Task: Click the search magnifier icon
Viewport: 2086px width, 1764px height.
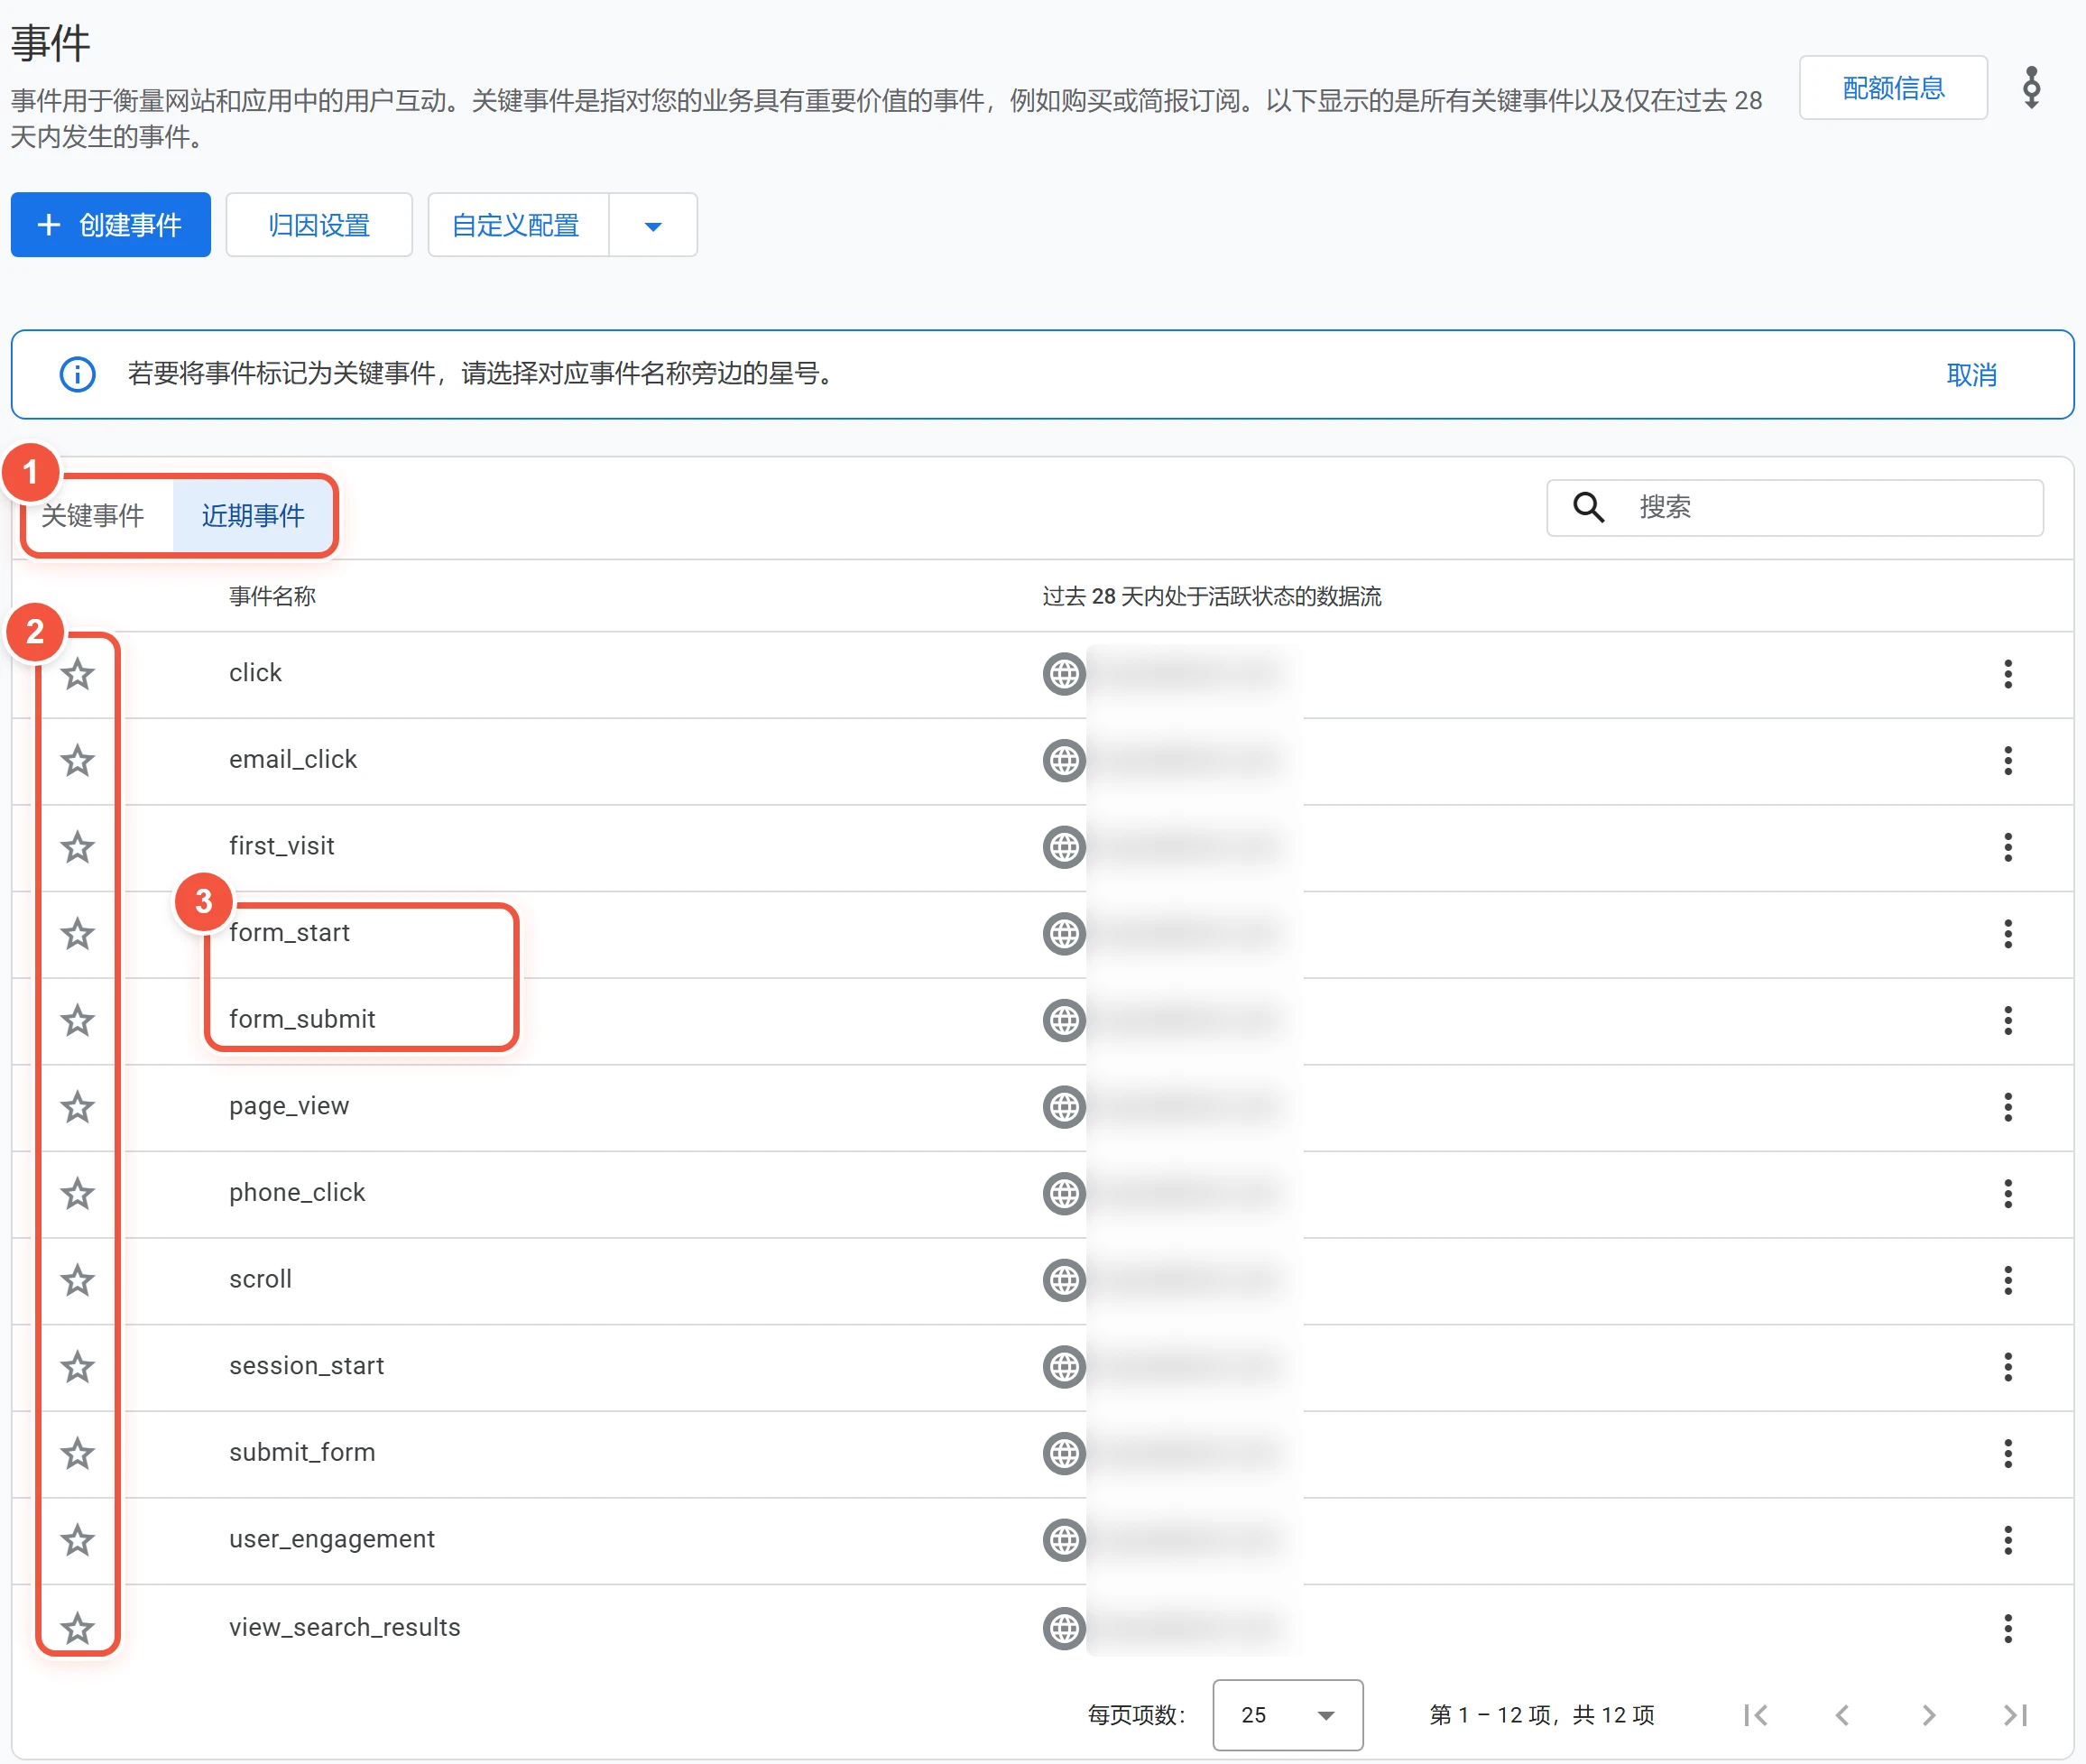Action: point(1588,507)
